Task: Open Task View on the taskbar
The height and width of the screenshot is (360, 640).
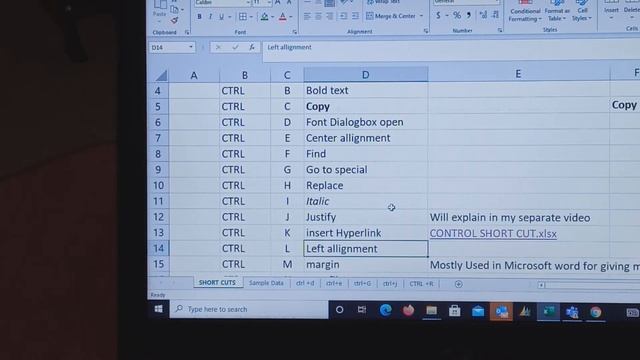Action: tap(362, 310)
